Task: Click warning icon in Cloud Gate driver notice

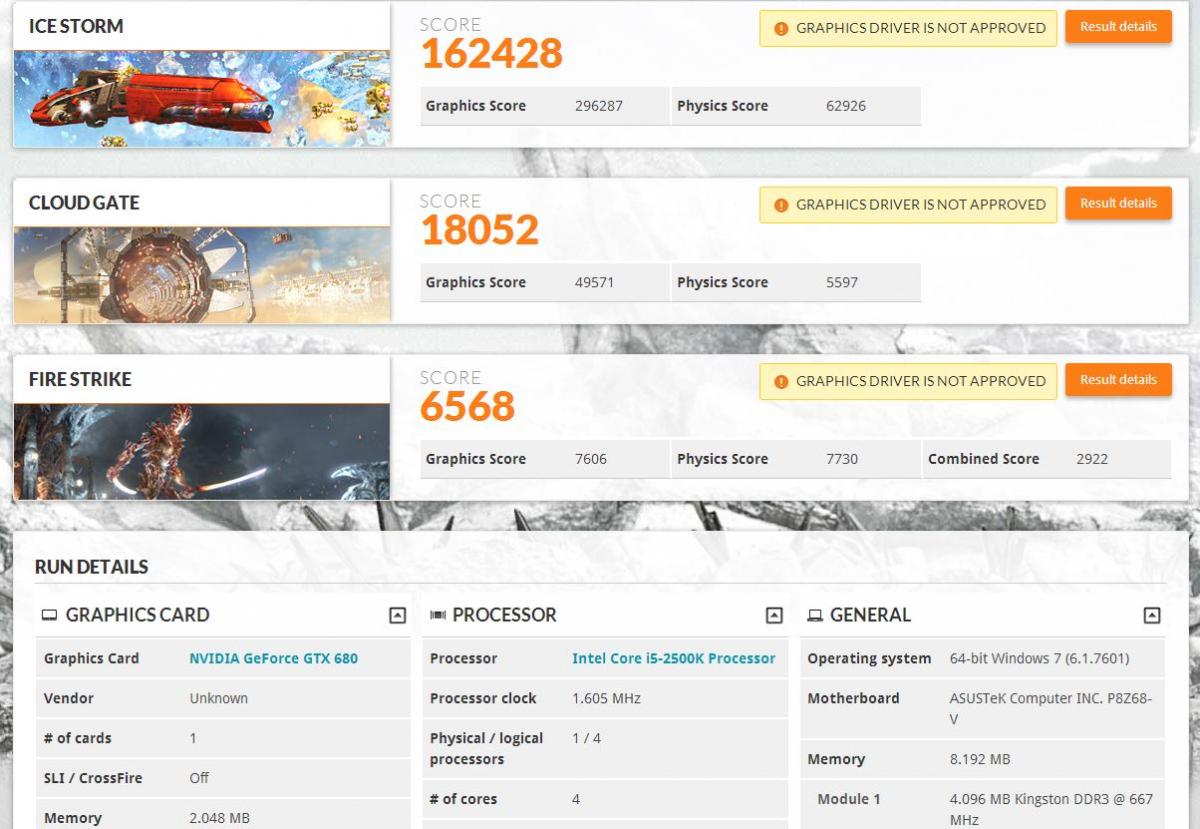Action: [x=781, y=205]
